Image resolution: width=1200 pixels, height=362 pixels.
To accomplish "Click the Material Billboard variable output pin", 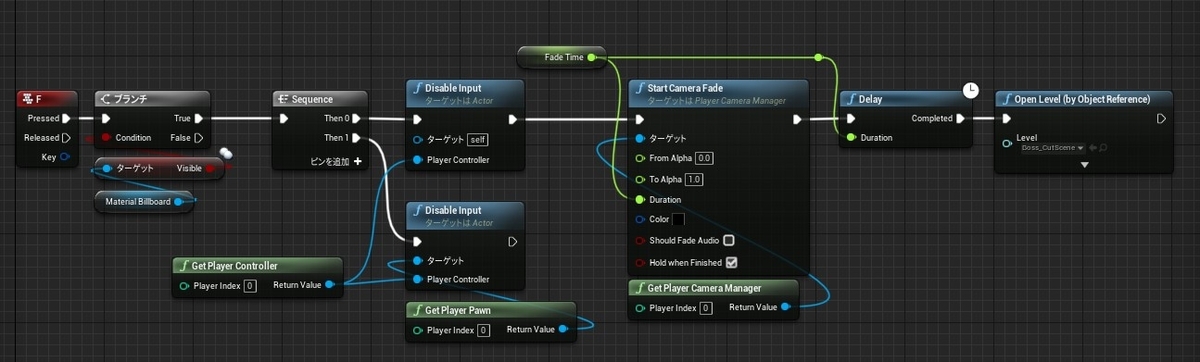I will coord(178,201).
